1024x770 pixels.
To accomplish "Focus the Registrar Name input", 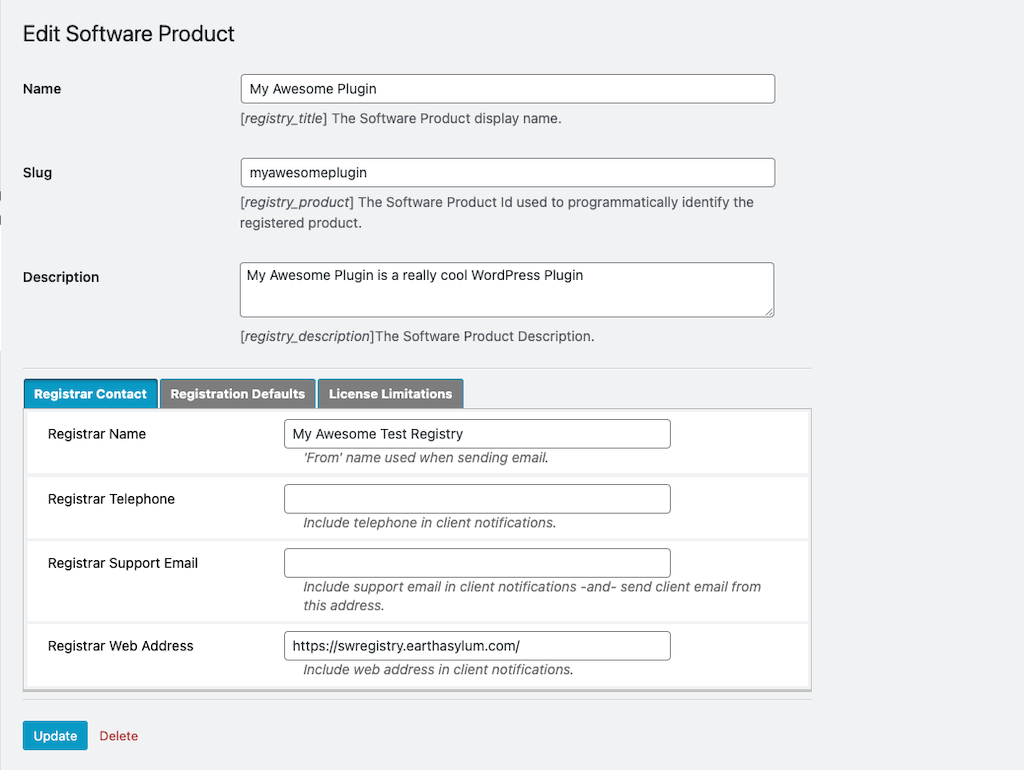I will tap(477, 434).
